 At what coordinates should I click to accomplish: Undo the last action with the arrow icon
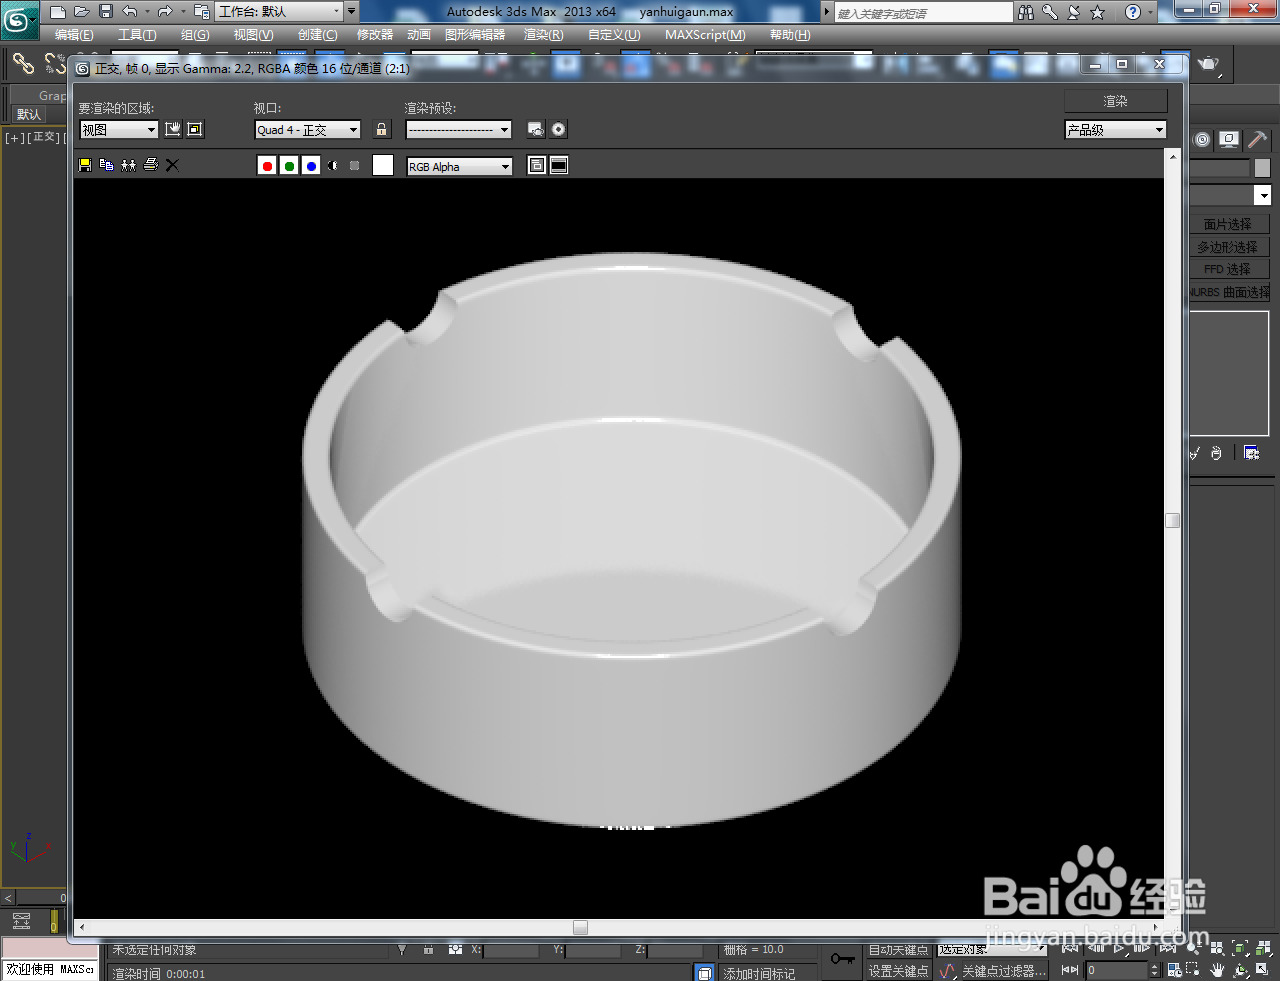tap(130, 12)
